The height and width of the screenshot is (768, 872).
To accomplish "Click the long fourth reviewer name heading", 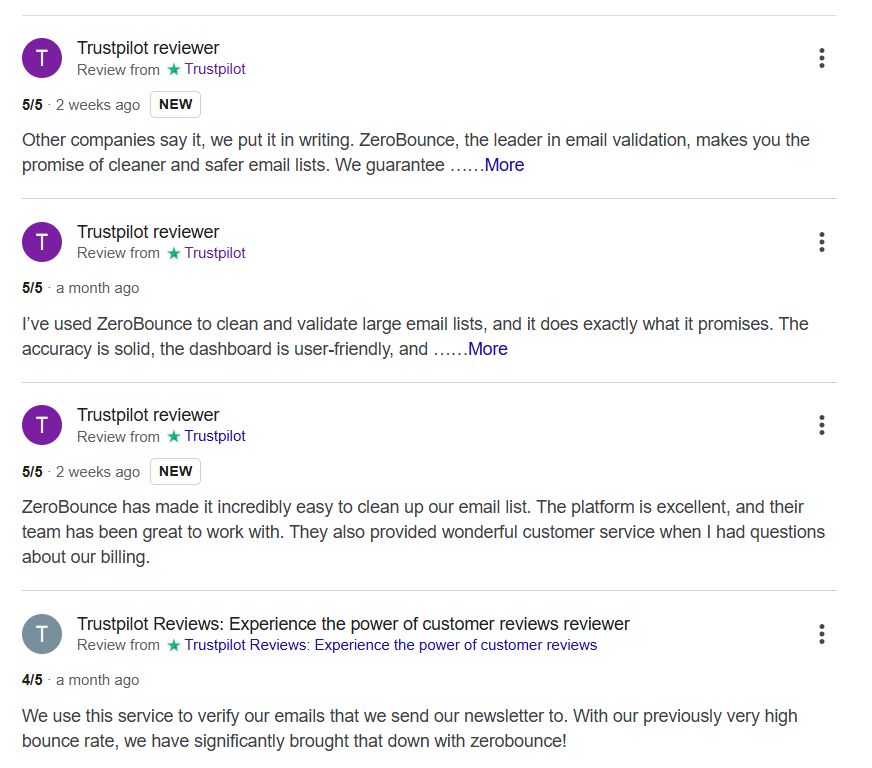I will 353,624.
